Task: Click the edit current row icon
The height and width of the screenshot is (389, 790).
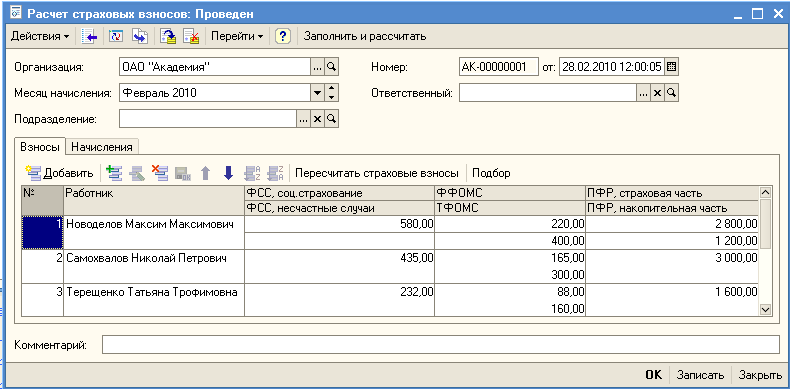Action: [137, 173]
